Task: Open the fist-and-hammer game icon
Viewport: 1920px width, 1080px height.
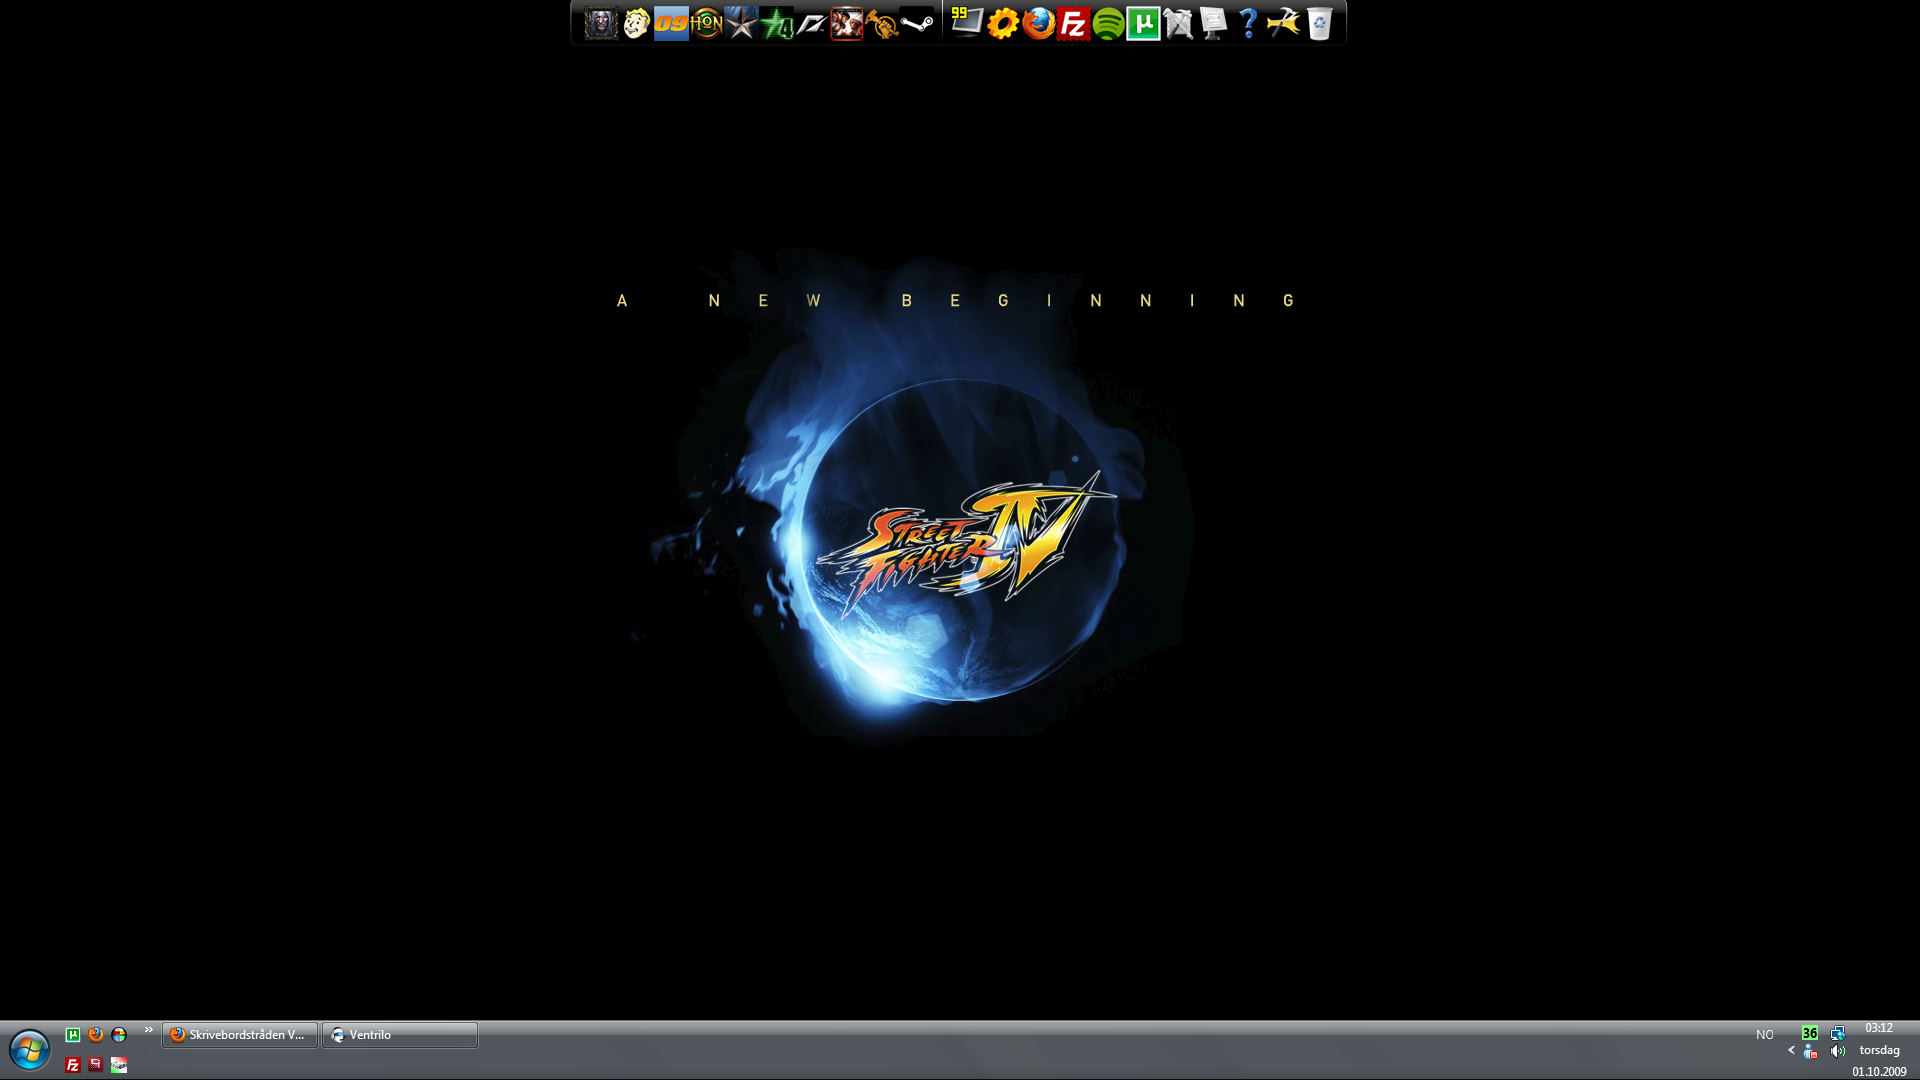Action: tap(882, 23)
